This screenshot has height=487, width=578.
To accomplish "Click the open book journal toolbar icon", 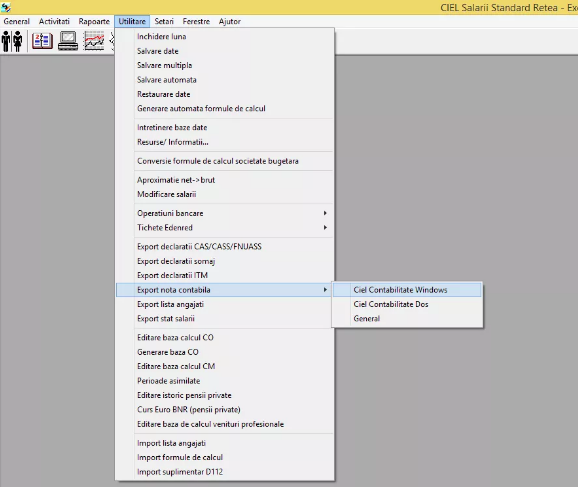I will [42, 41].
